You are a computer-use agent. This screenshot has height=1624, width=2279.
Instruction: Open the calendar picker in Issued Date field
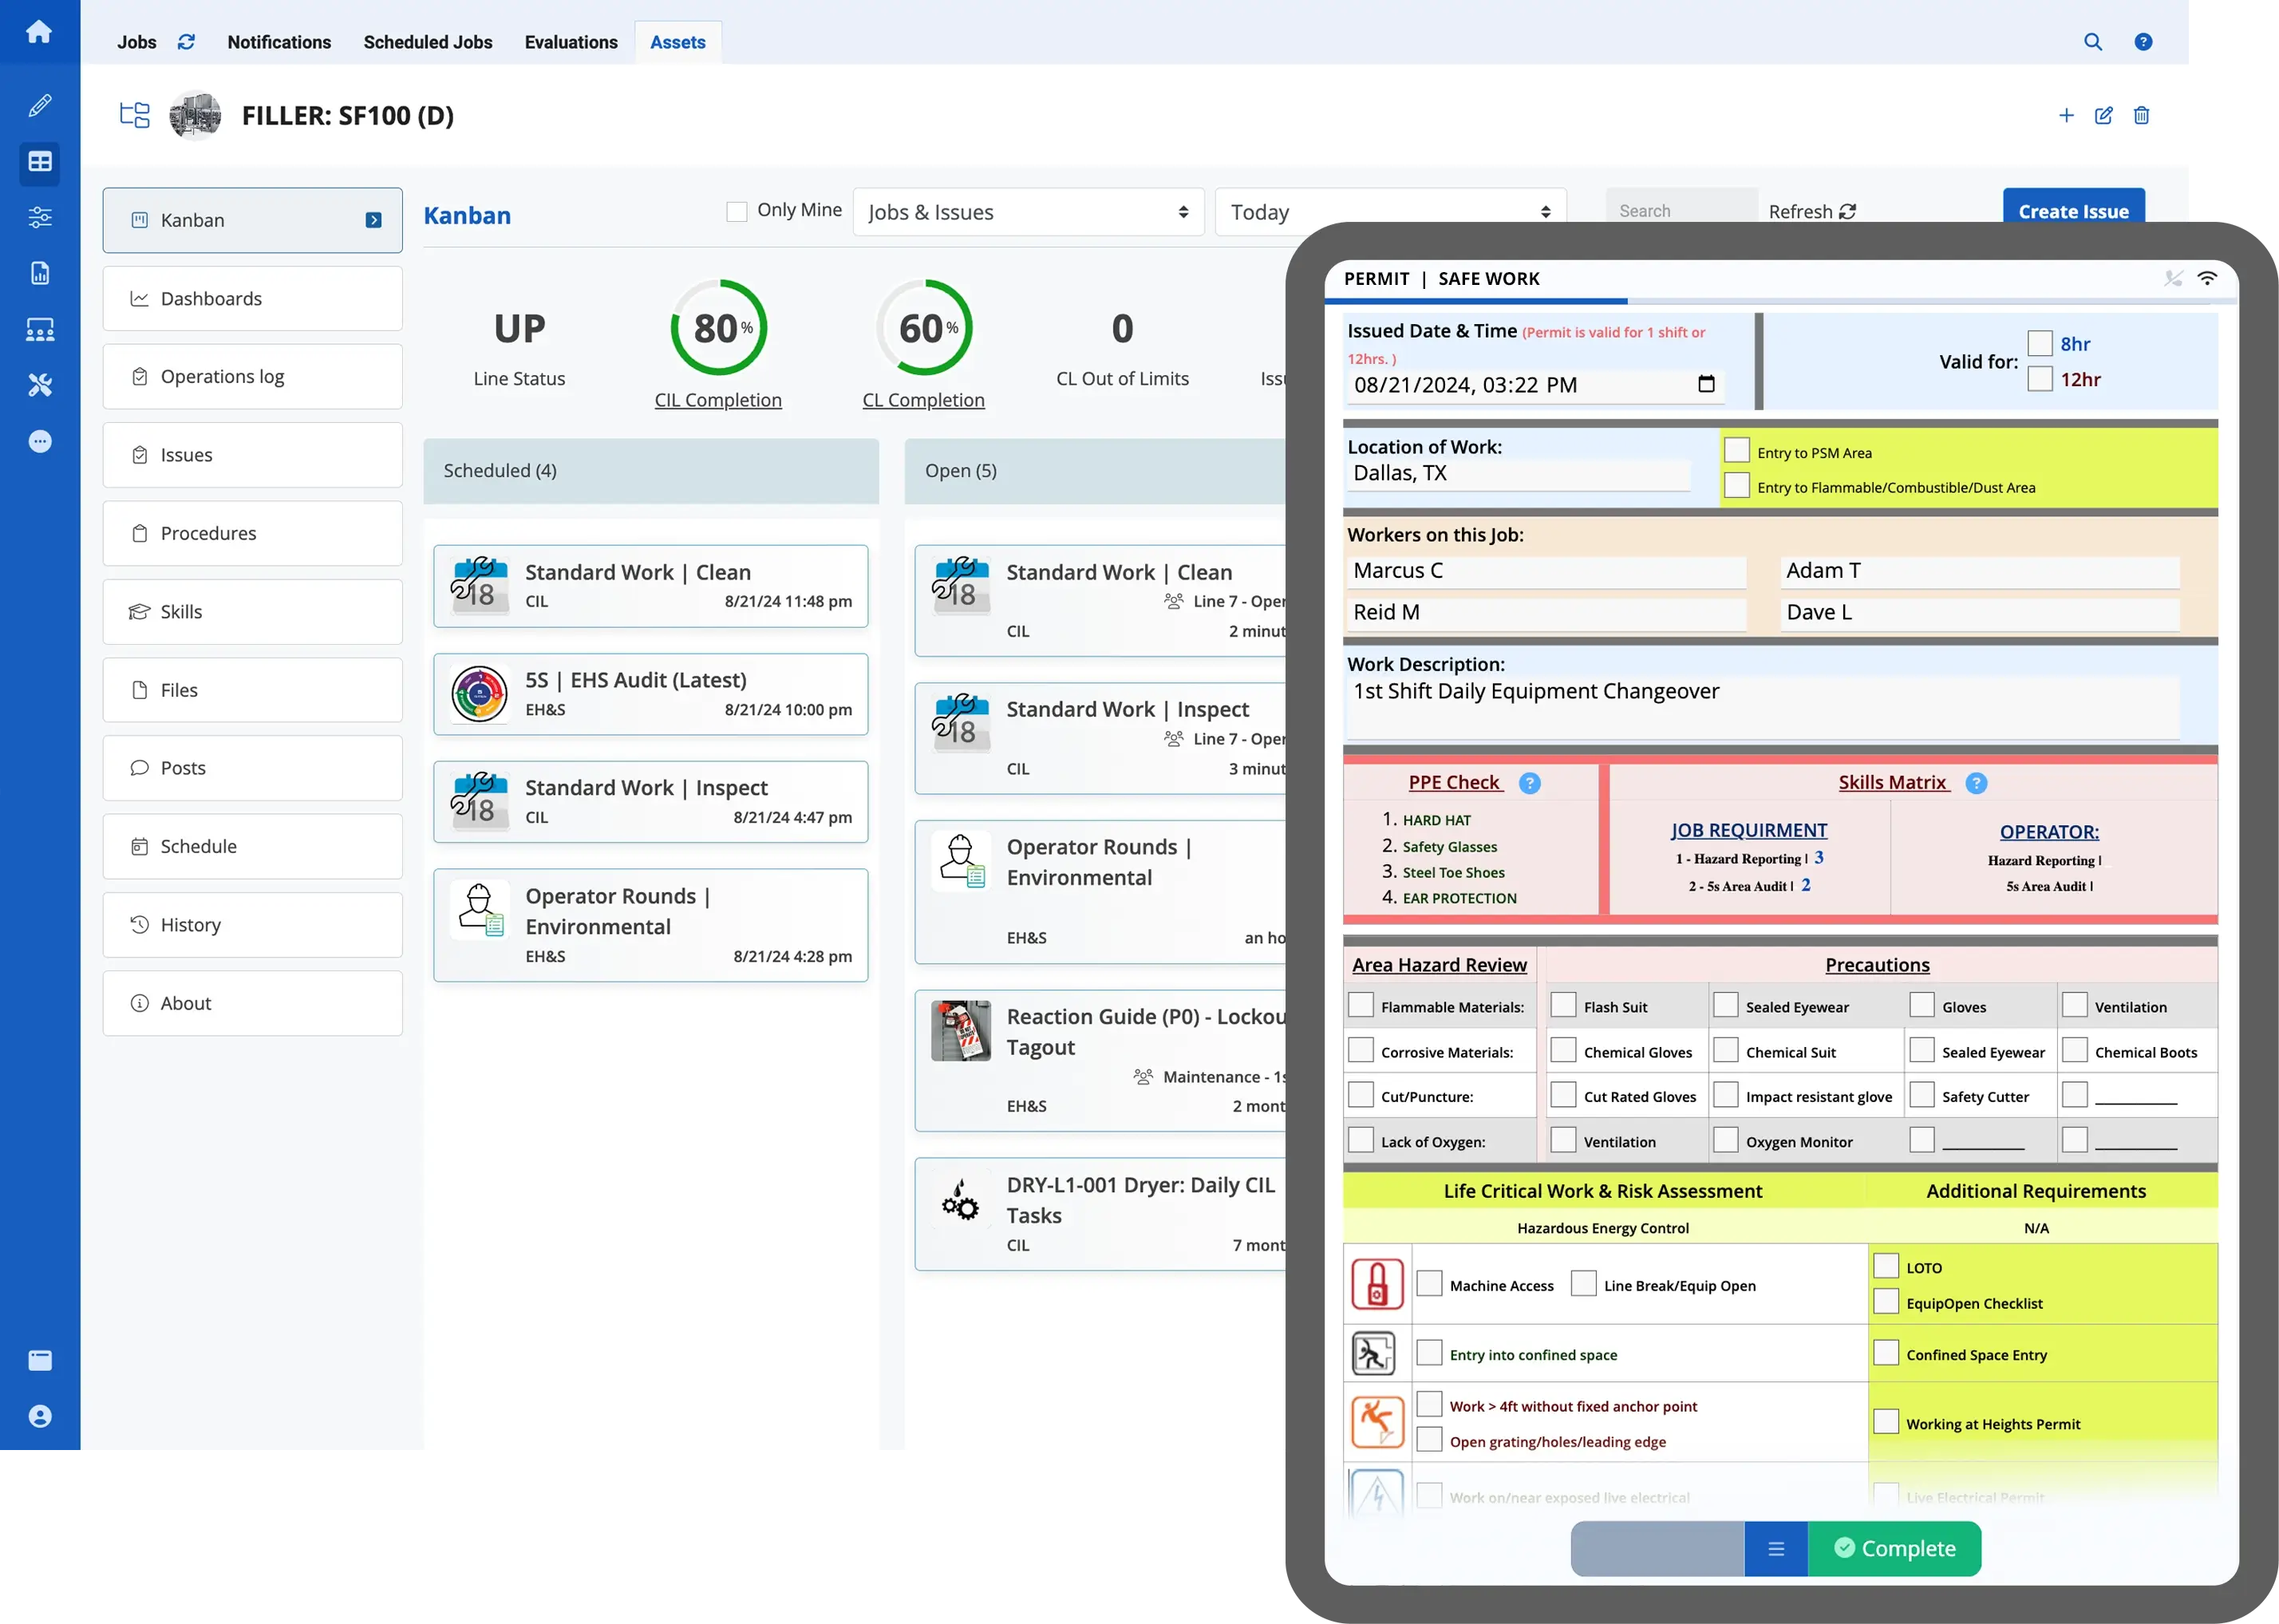[x=1706, y=384]
